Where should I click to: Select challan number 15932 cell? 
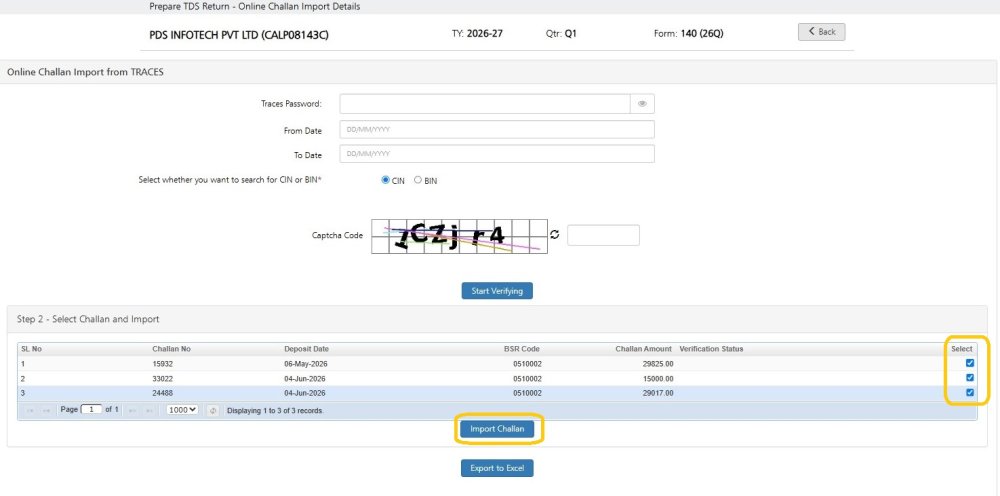pyautogui.click(x=163, y=363)
